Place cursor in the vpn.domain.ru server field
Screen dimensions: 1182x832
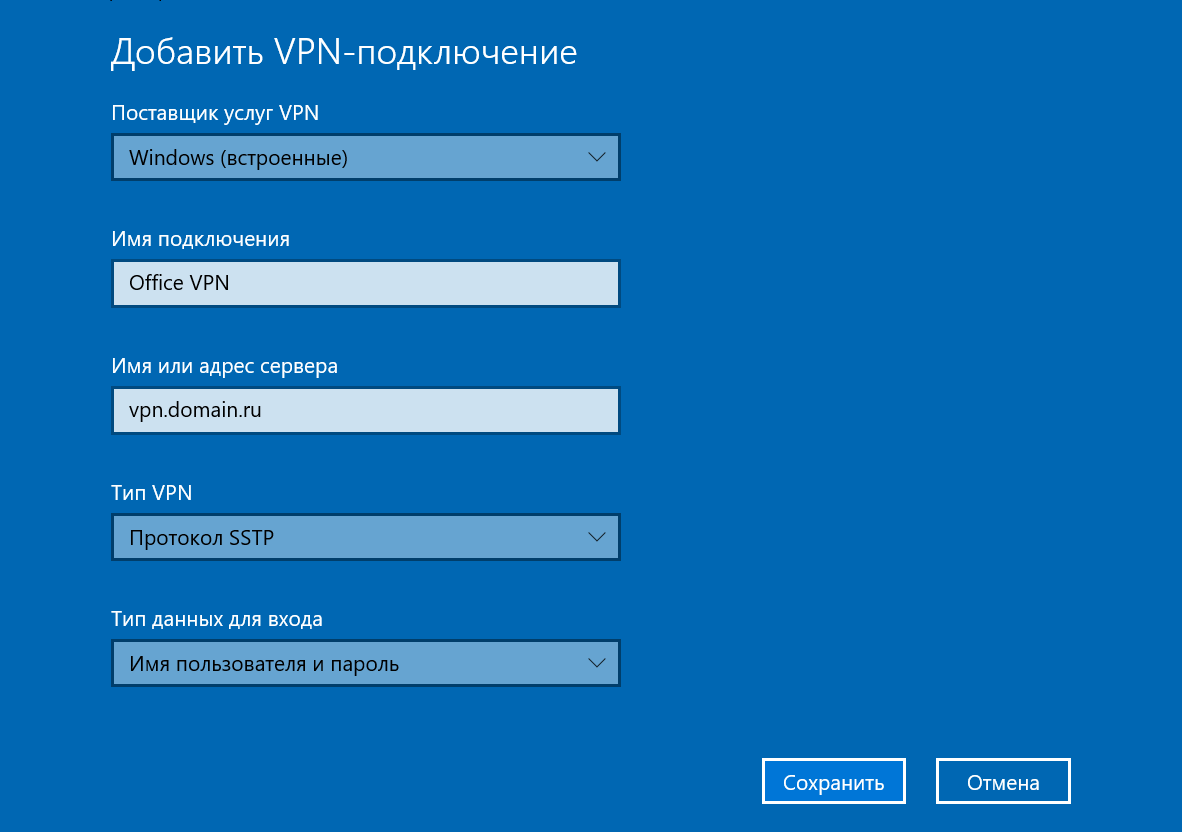click(365, 410)
